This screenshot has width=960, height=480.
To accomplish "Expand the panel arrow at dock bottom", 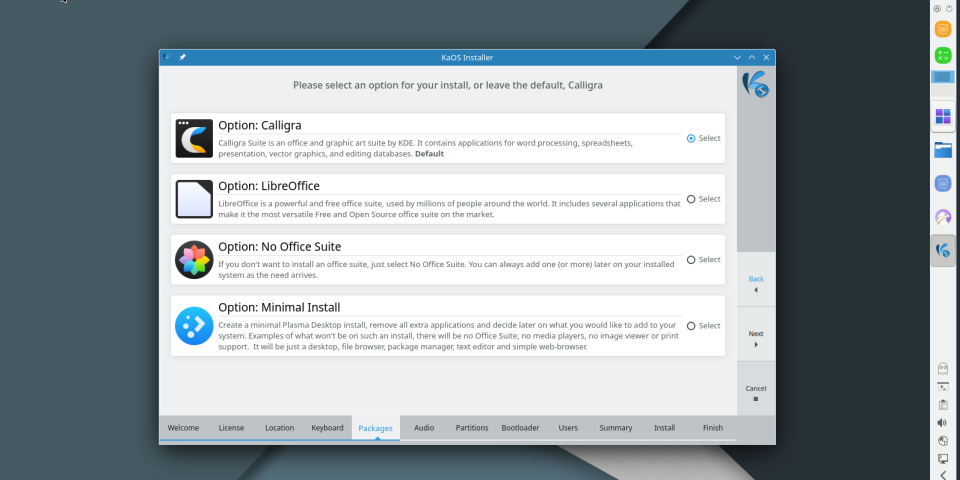I will 942,475.
